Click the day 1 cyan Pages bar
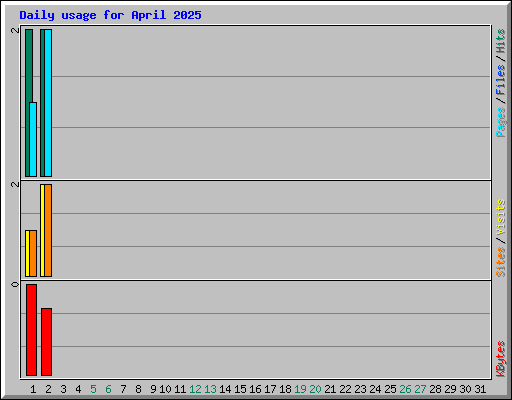The height and width of the screenshot is (400, 512). point(33,139)
